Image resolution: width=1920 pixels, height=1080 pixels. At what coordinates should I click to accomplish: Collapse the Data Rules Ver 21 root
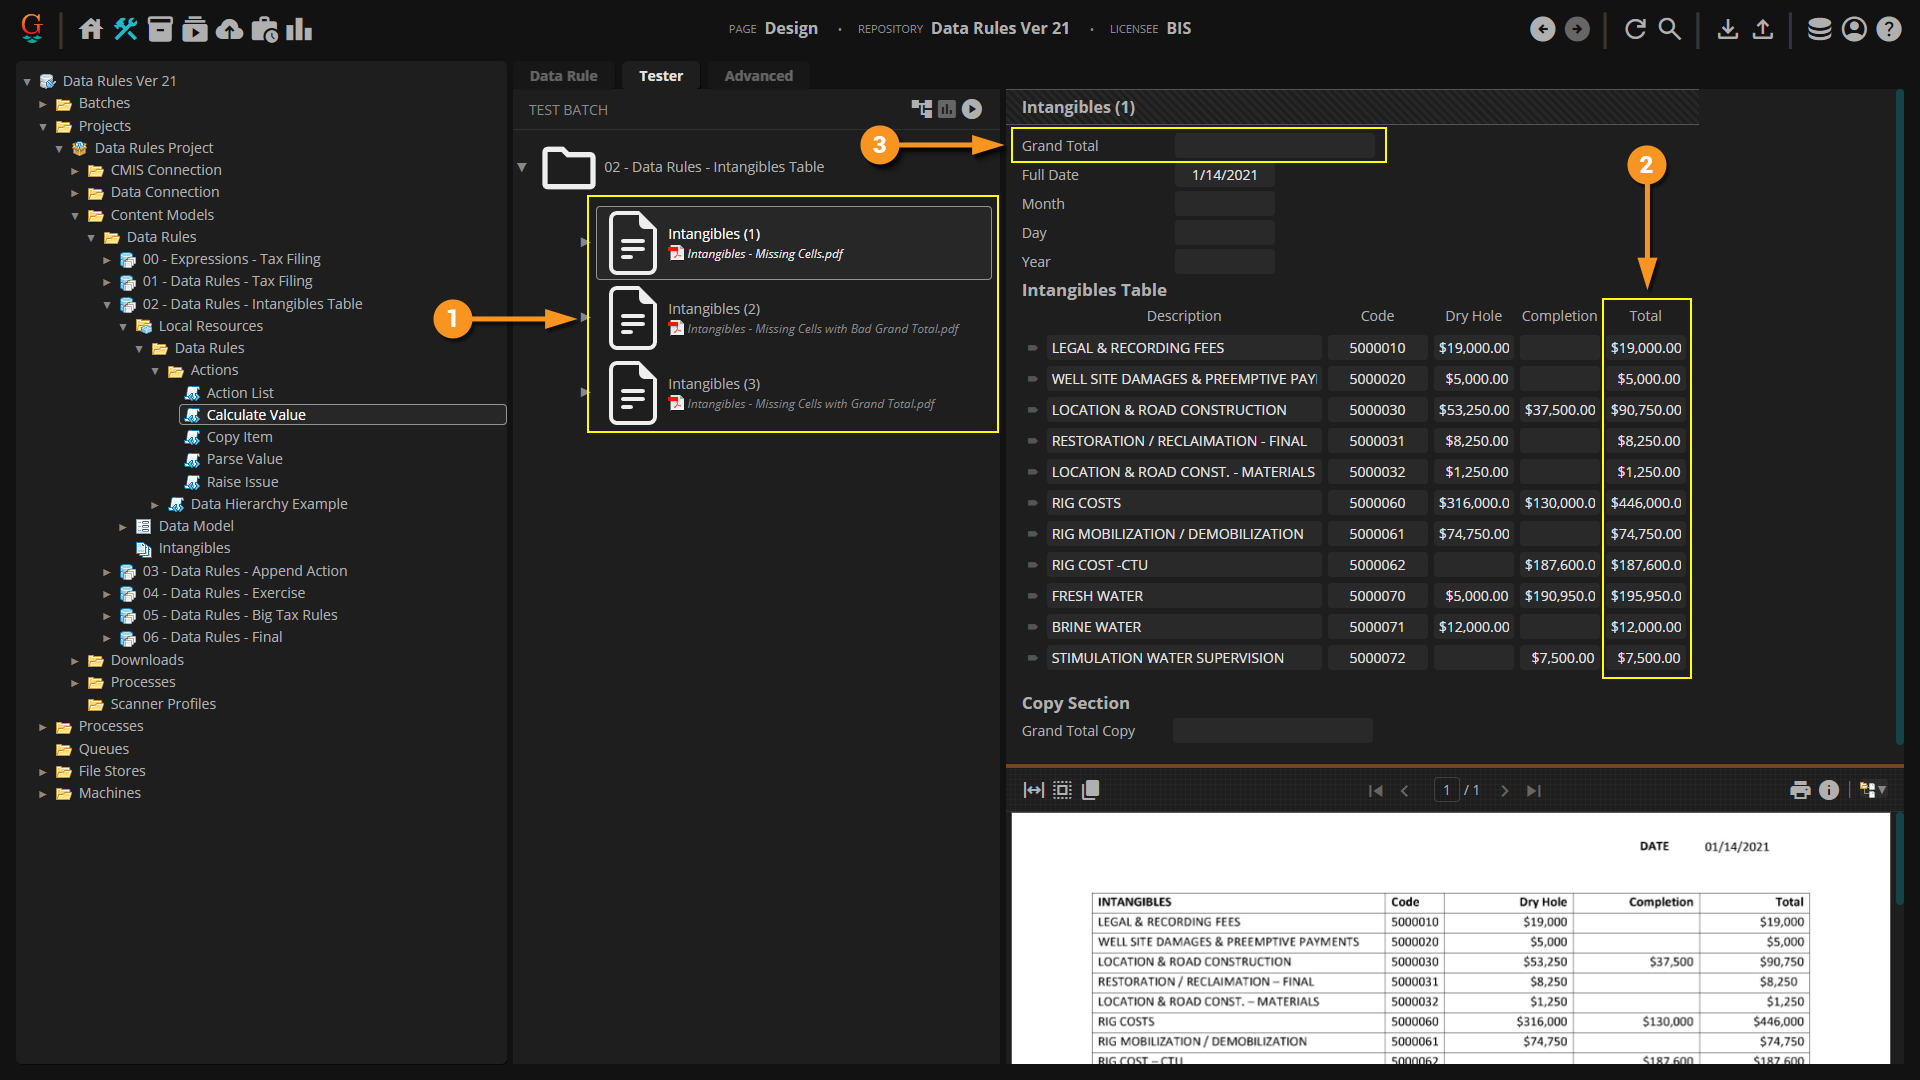coord(27,81)
